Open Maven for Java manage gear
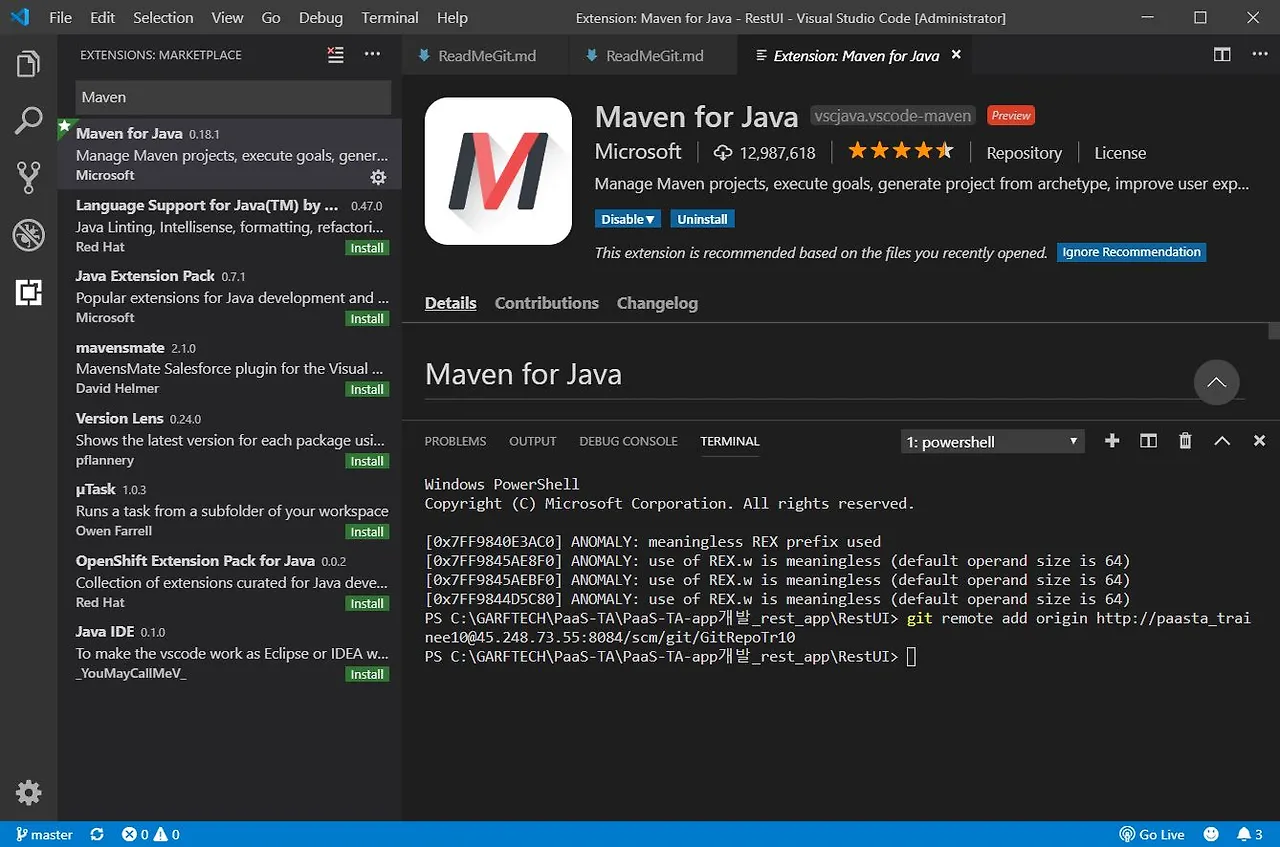 378,177
